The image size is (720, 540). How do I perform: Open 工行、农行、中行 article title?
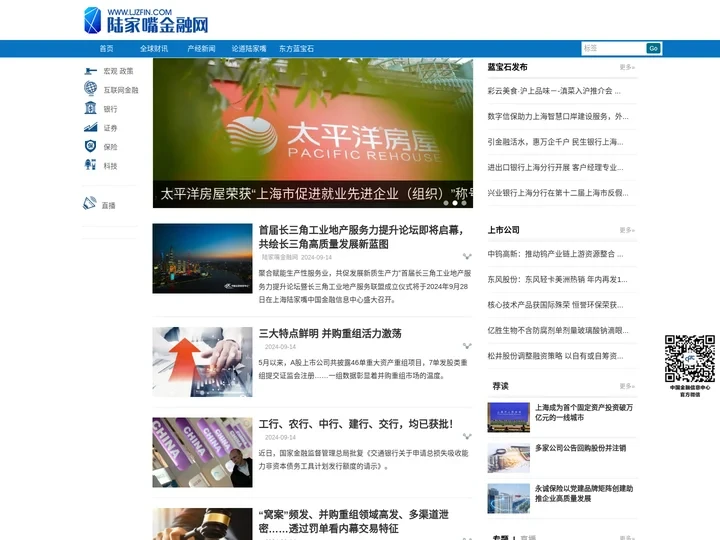pyautogui.click(x=356, y=424)
